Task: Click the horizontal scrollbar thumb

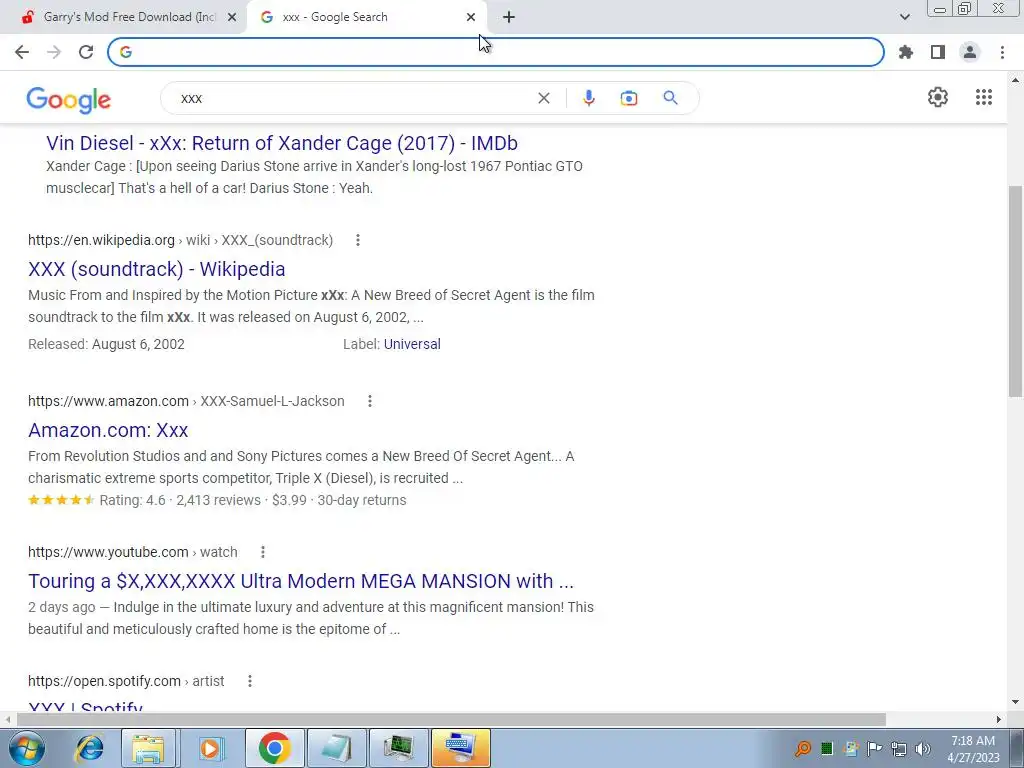Action: tap(451, 720)
